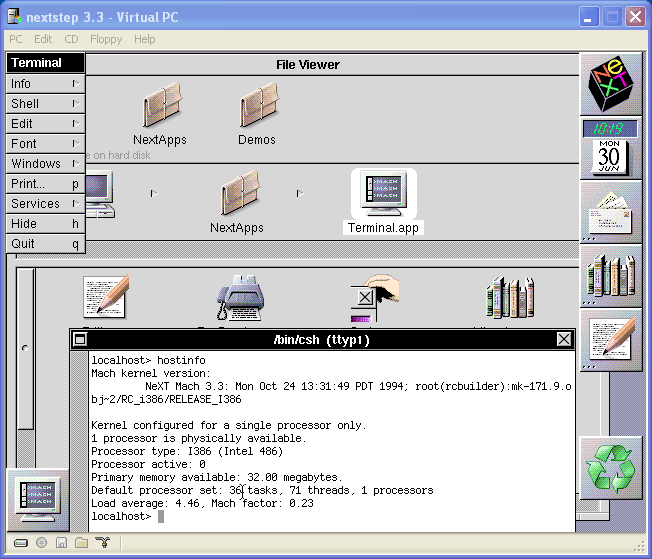652x559 pixels.
Task: Click the floppy disk status icon
Action: [62, 542]
